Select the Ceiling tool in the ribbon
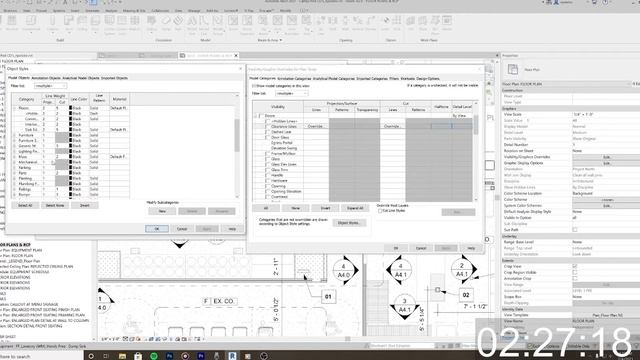 click(x=82, y=23)
